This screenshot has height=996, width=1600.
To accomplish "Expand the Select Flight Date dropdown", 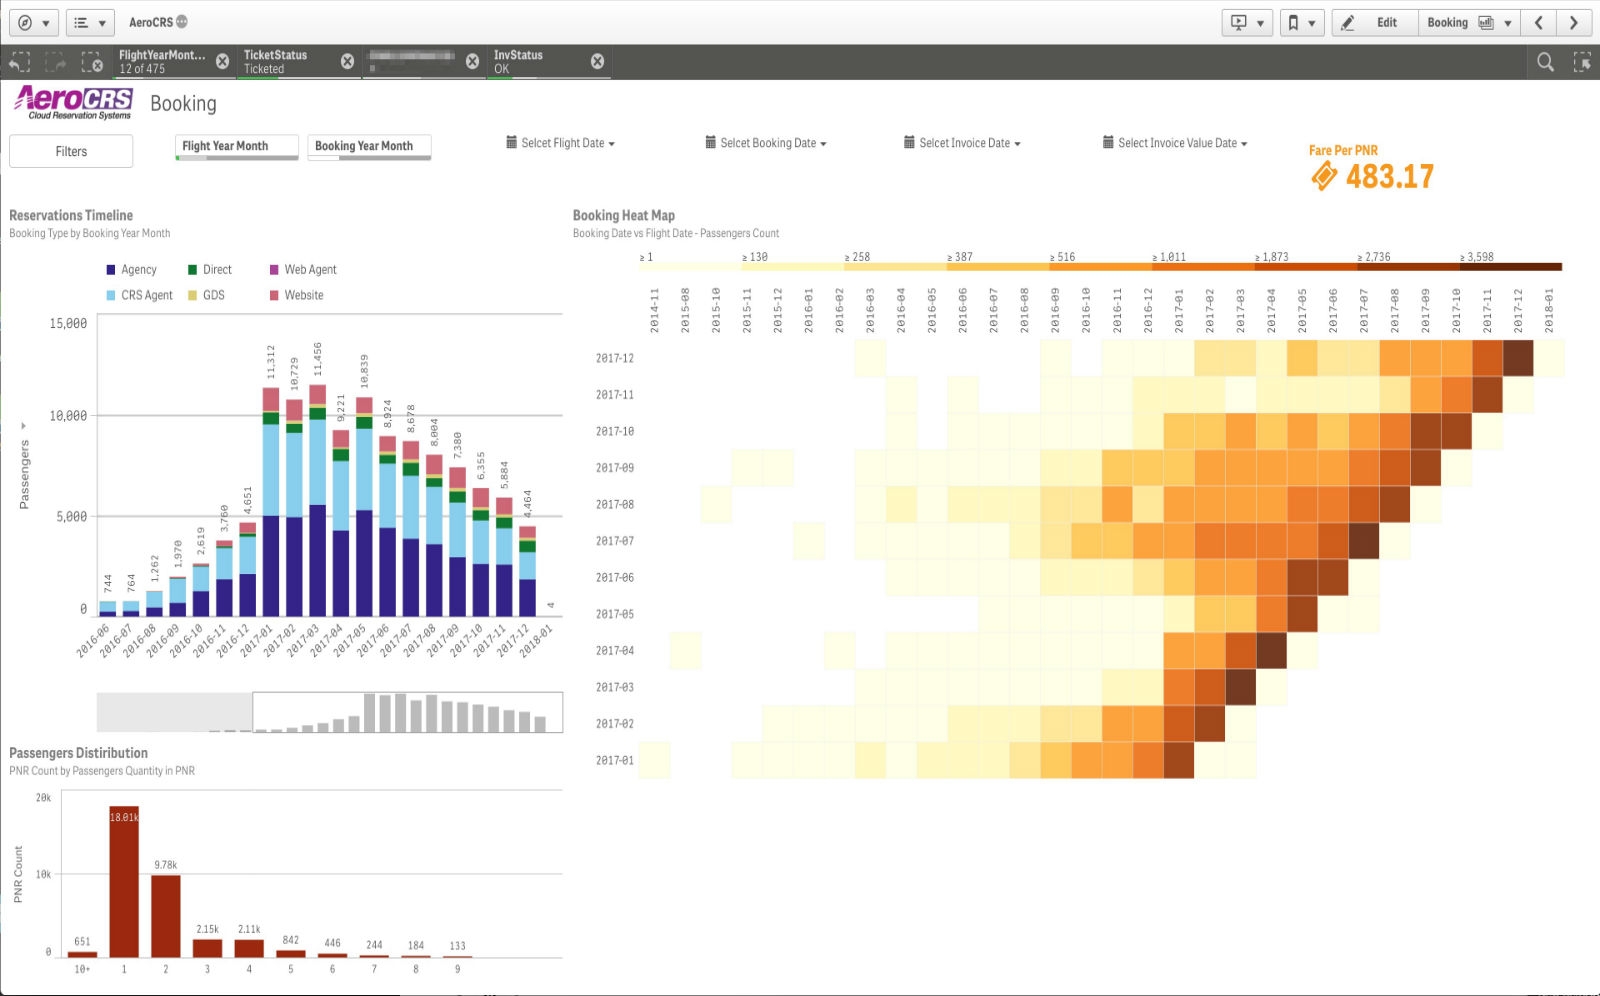I will coord(560,143).
